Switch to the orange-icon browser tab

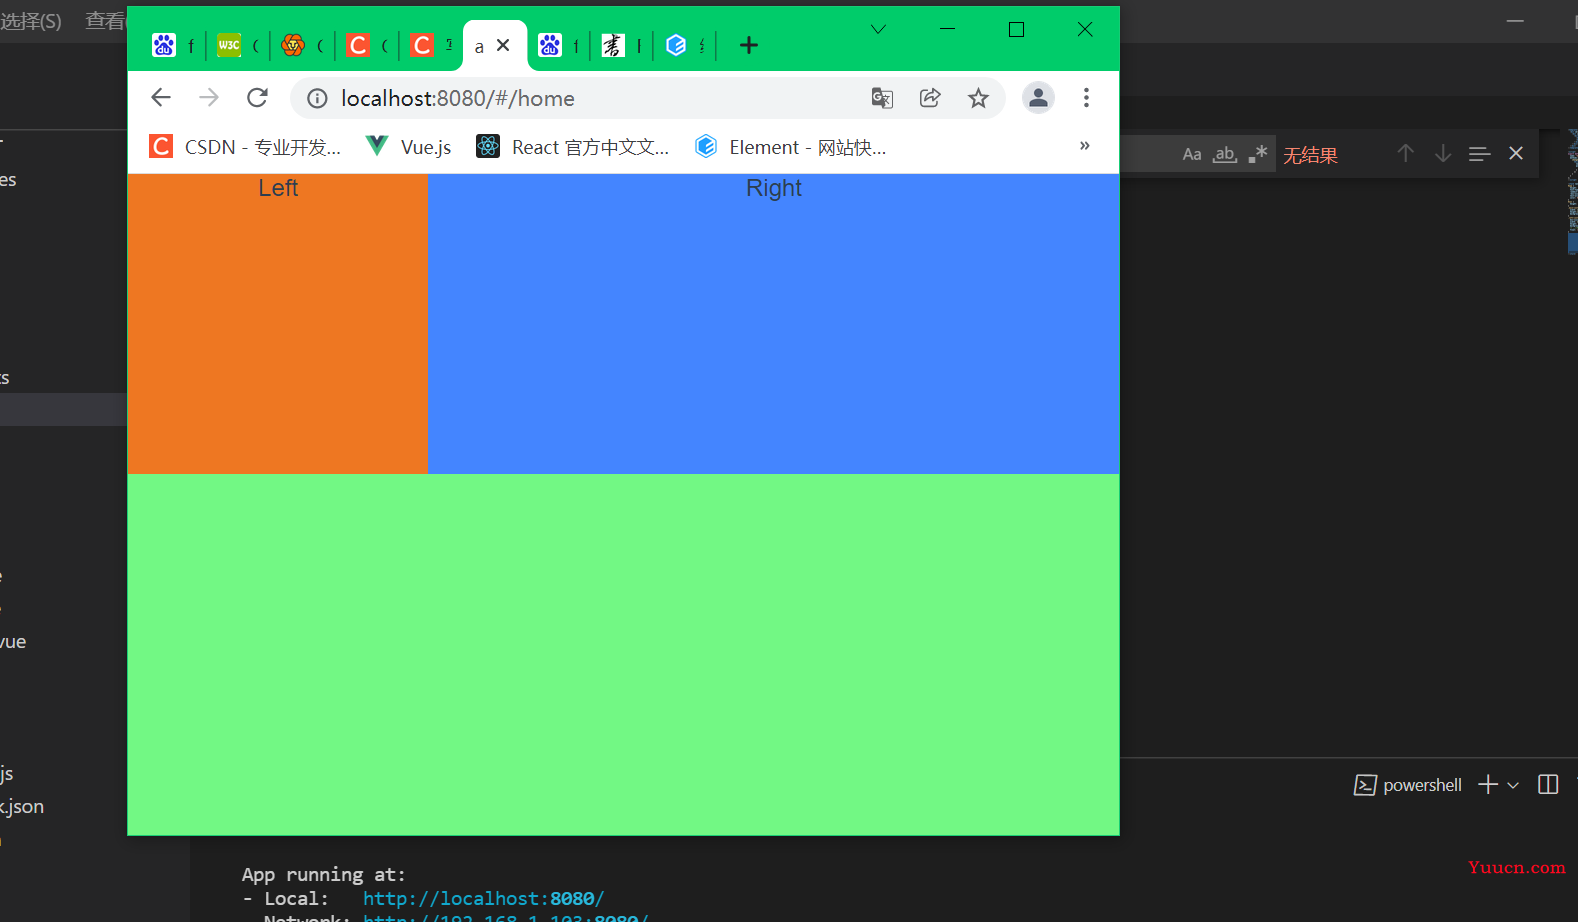(x=304, y=45)
